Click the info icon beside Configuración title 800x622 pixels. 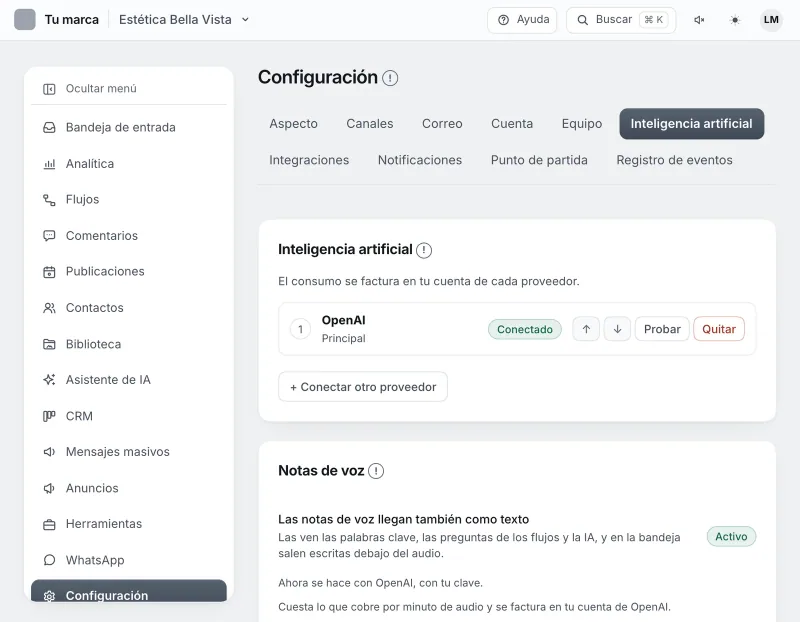pos(390,78)
